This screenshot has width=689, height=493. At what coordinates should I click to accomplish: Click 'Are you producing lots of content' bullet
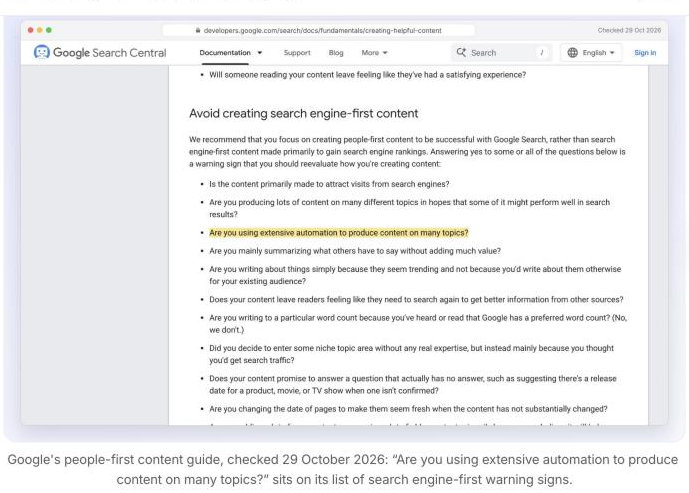[x=410, y=208]
